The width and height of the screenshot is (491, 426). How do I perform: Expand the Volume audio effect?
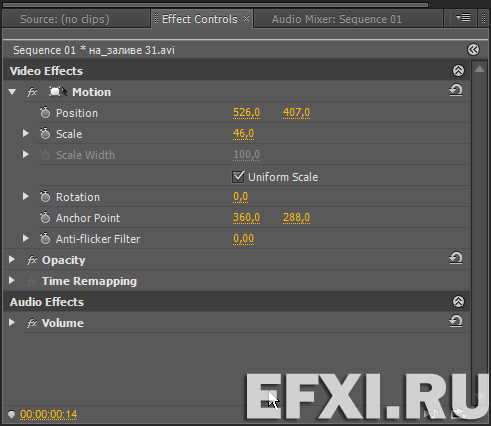click(x=12, y=323)
